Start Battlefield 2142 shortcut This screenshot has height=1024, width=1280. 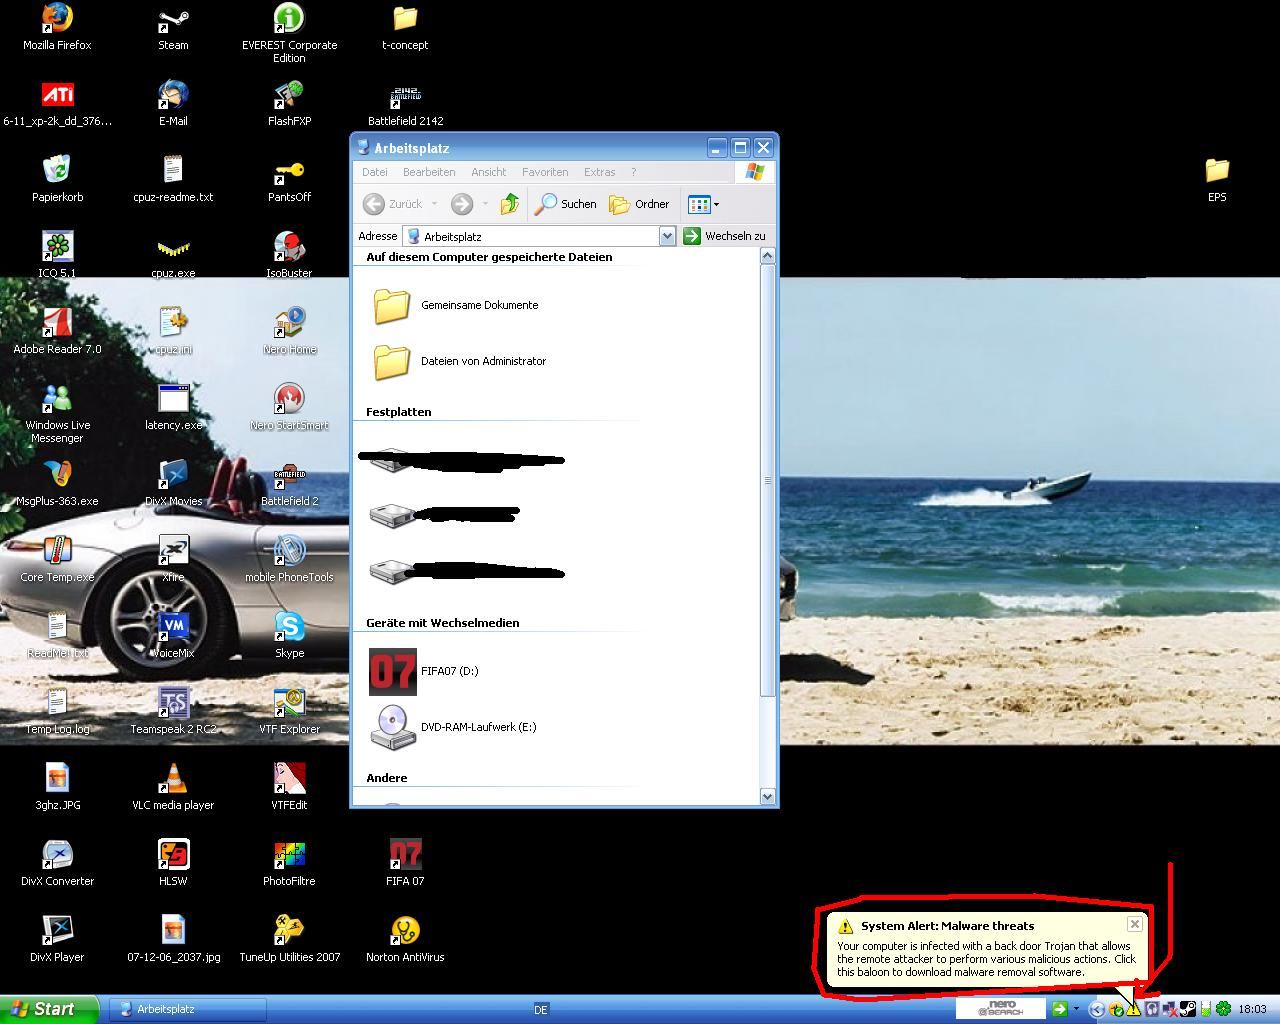point(405,103)
